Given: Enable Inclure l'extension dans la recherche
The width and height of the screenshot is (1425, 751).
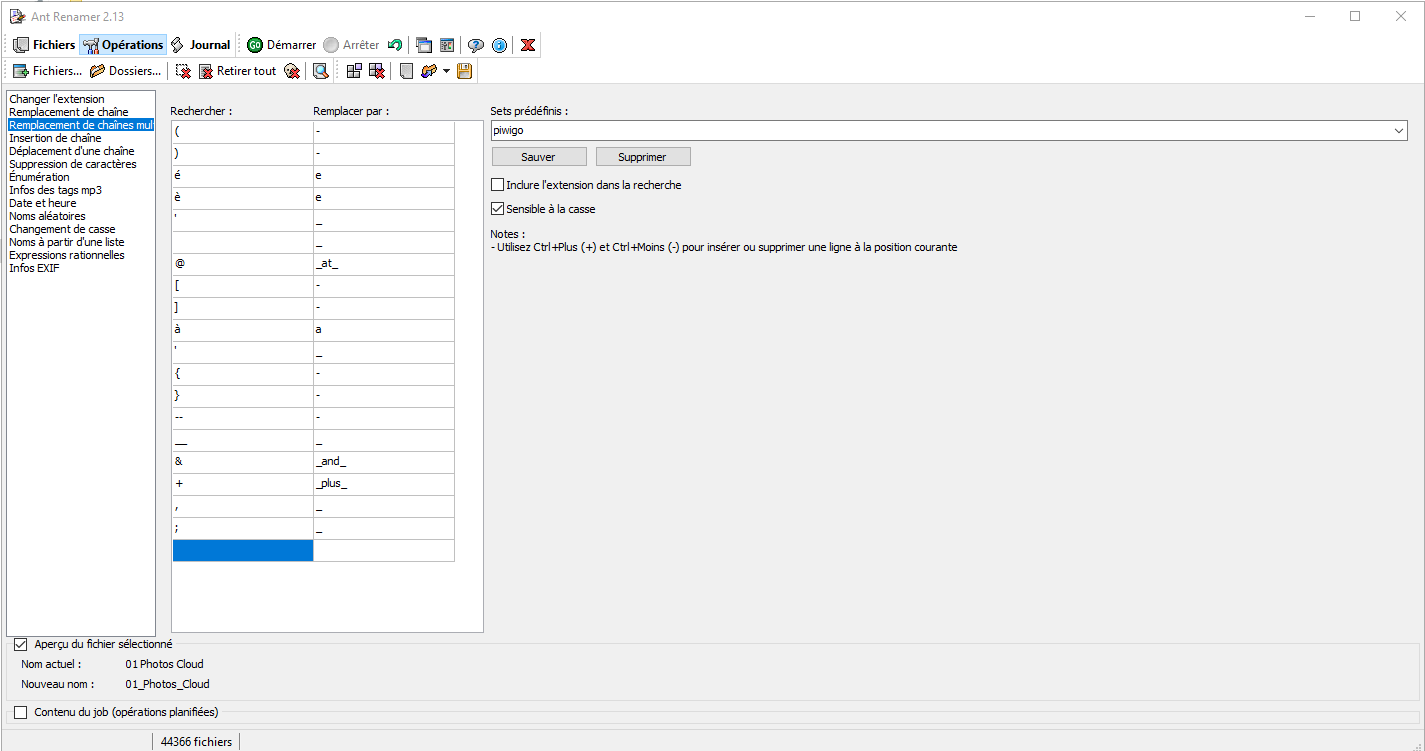Looking at the screenshot, I should [498, 185].
